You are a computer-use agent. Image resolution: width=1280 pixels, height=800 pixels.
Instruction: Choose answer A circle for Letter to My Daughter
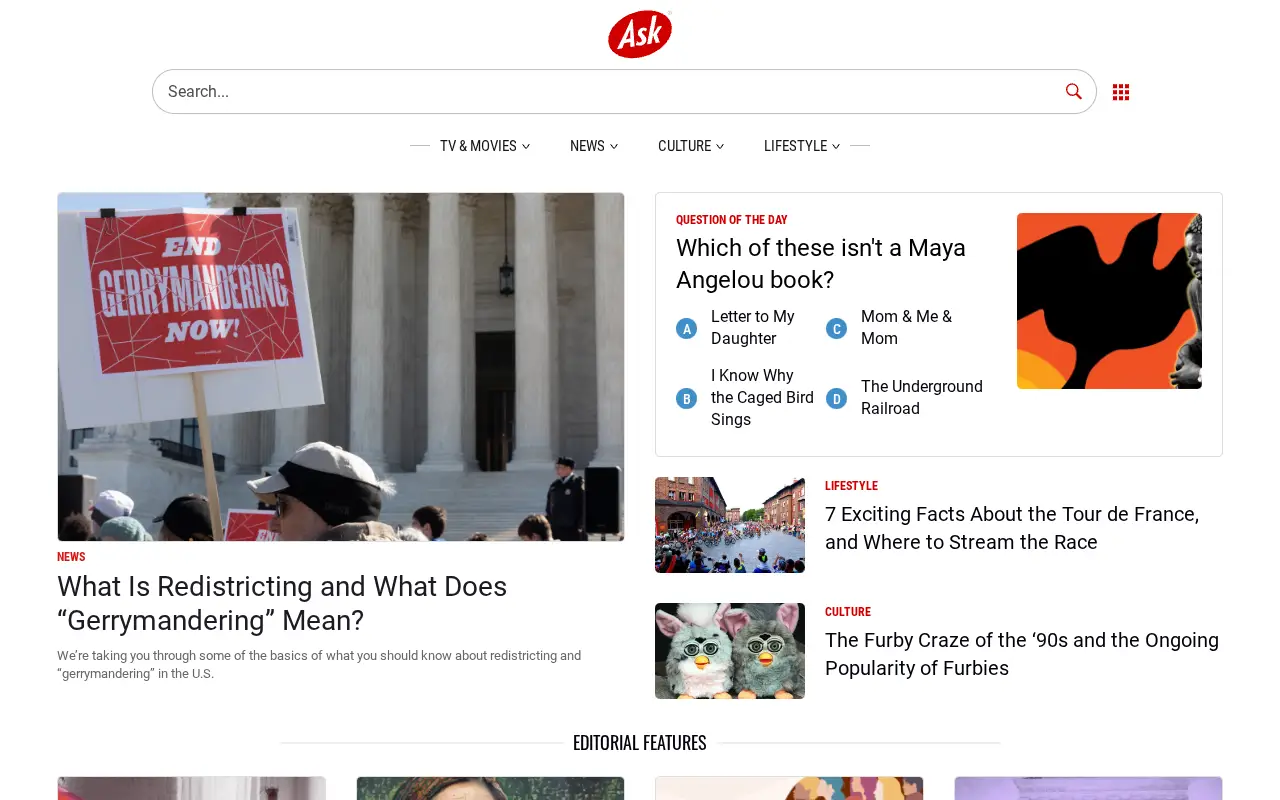tap(686, 328)
